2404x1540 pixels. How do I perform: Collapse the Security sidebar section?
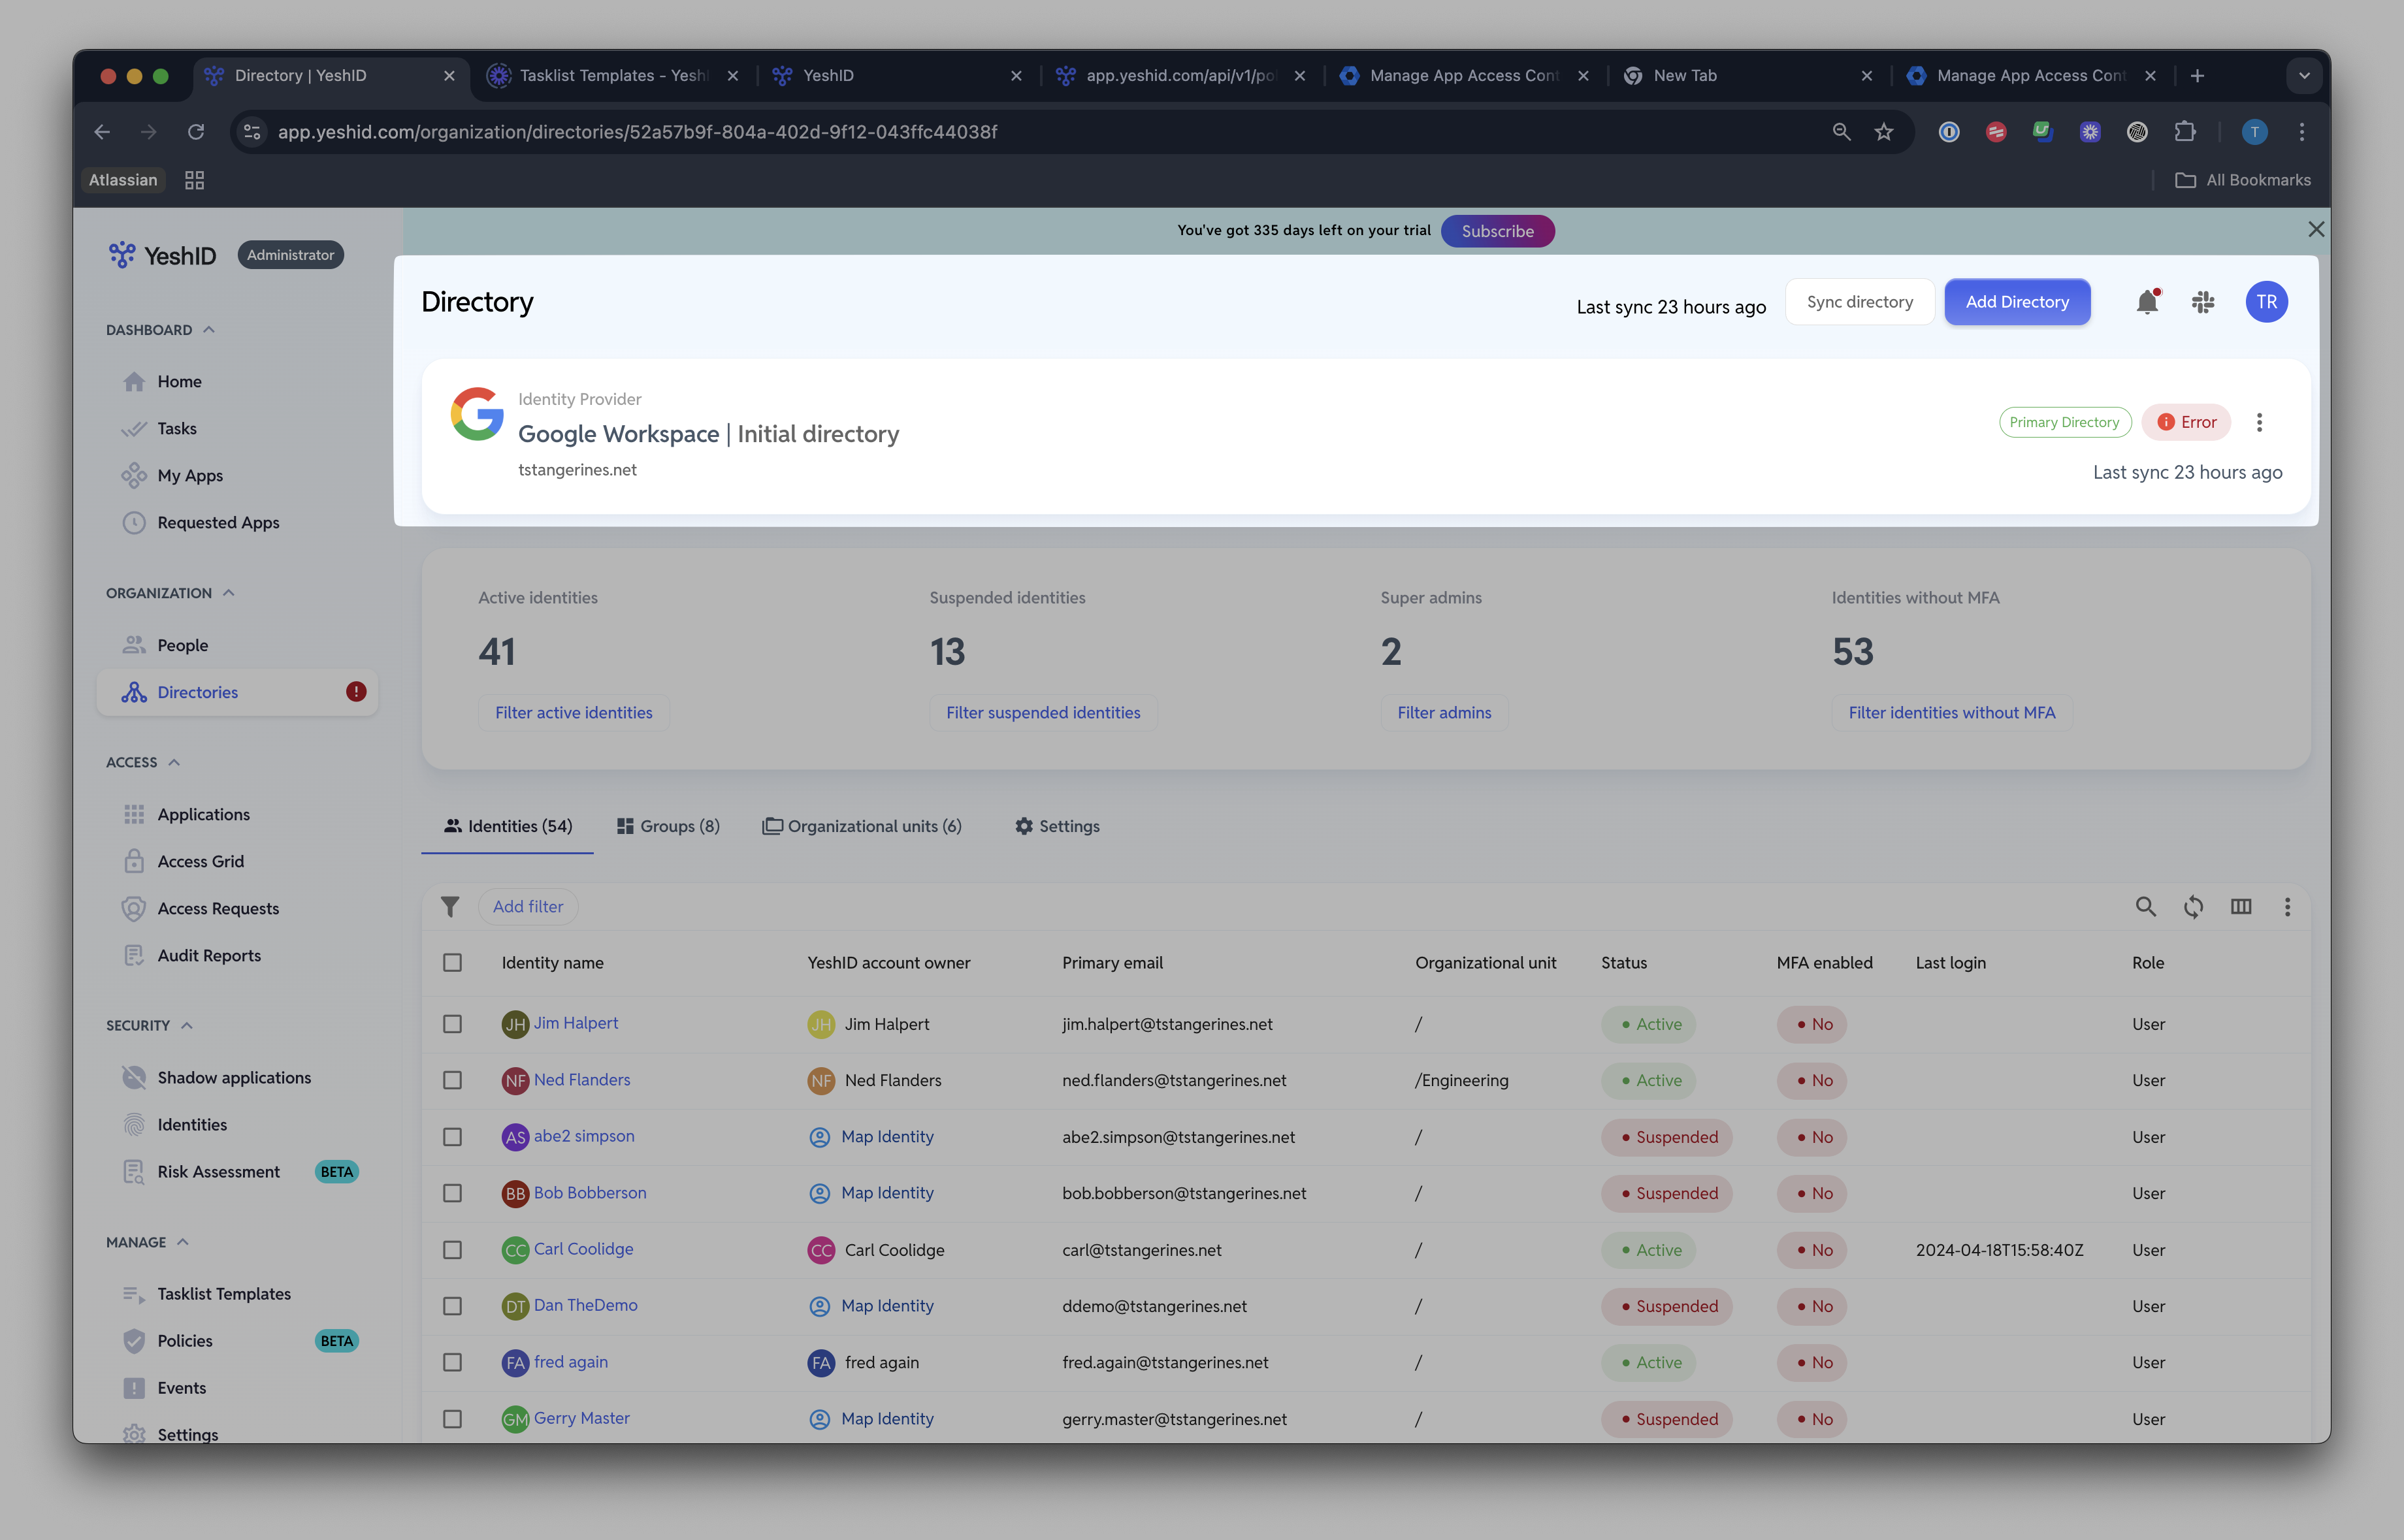pyautogui.click(x=187, y=1026)
